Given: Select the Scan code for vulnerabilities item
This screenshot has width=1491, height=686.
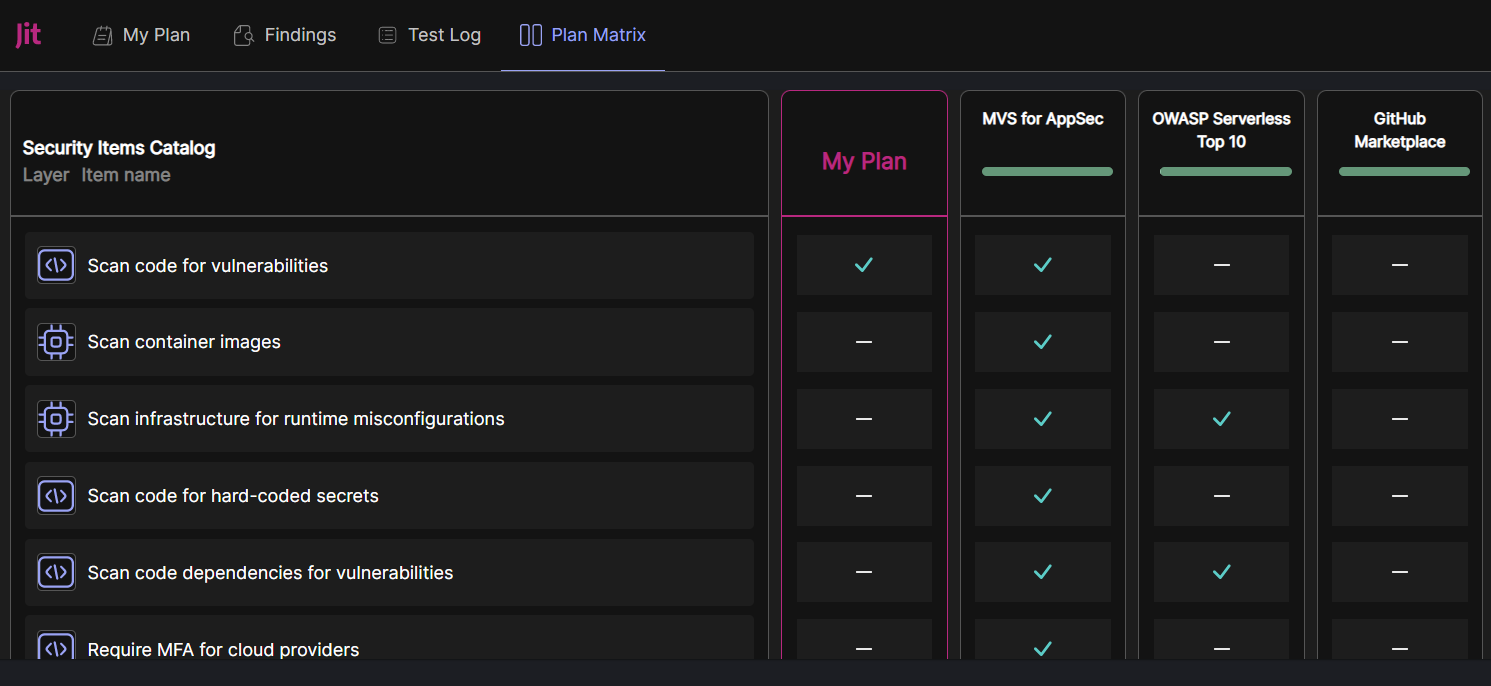Looking at the screenshot, I should [389, 266].
